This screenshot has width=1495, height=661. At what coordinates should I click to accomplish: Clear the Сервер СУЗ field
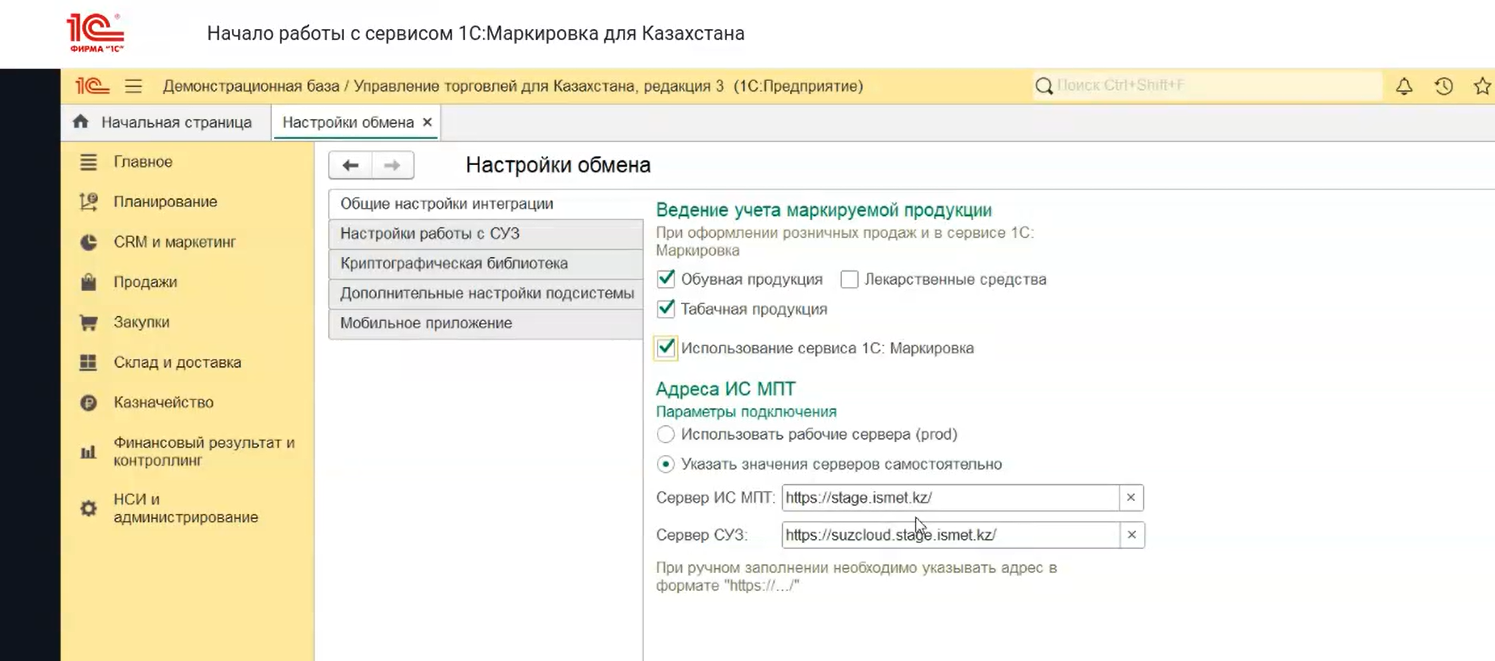(x=1131, y=535)
